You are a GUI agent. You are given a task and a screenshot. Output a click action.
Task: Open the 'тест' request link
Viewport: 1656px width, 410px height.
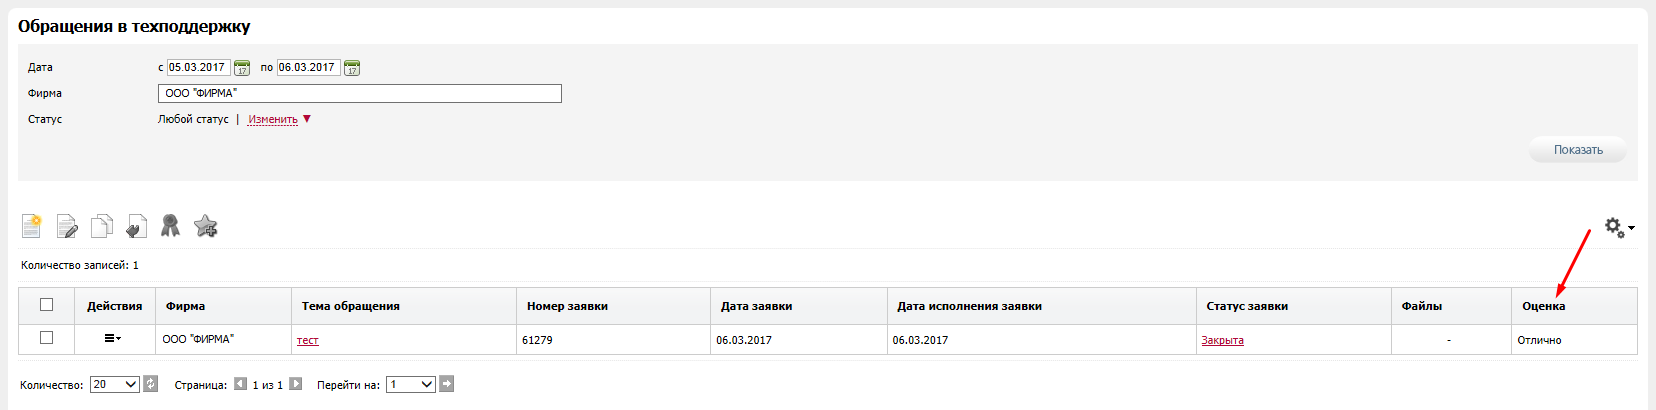coord(308,341)
